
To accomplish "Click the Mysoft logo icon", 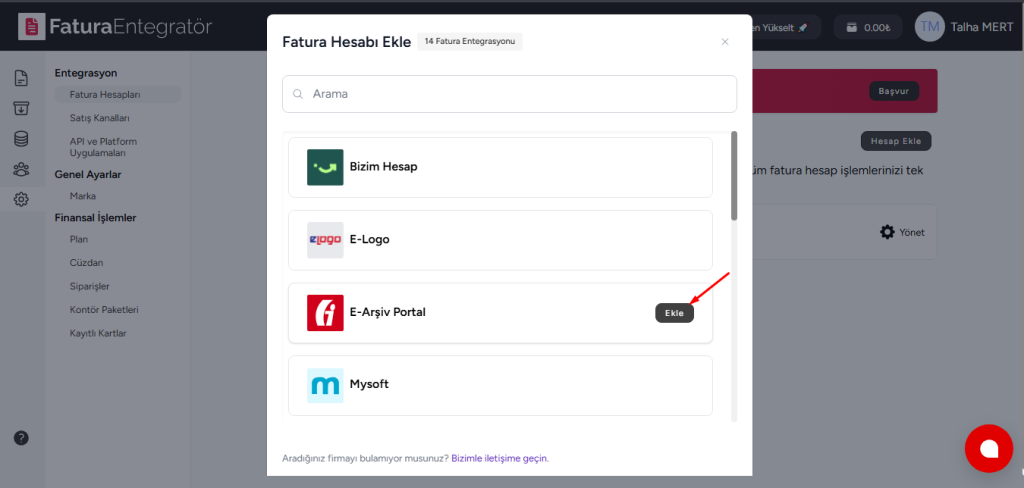I will click(x=325, y=385).
